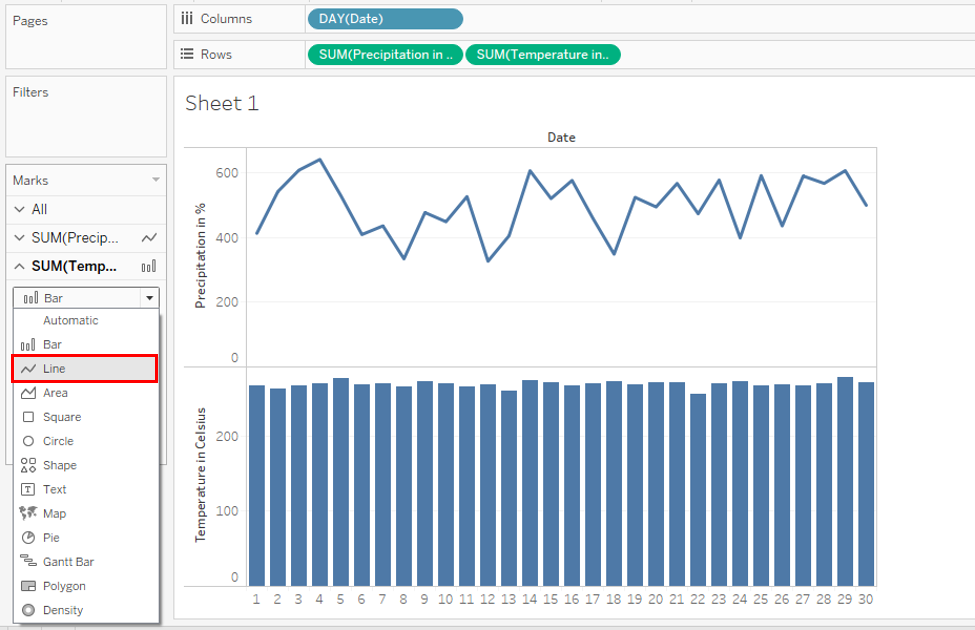The width and height of the screenshot is (975, 630).
Task: Pick the Map mark type icon
Action: (x=28, y=513)
